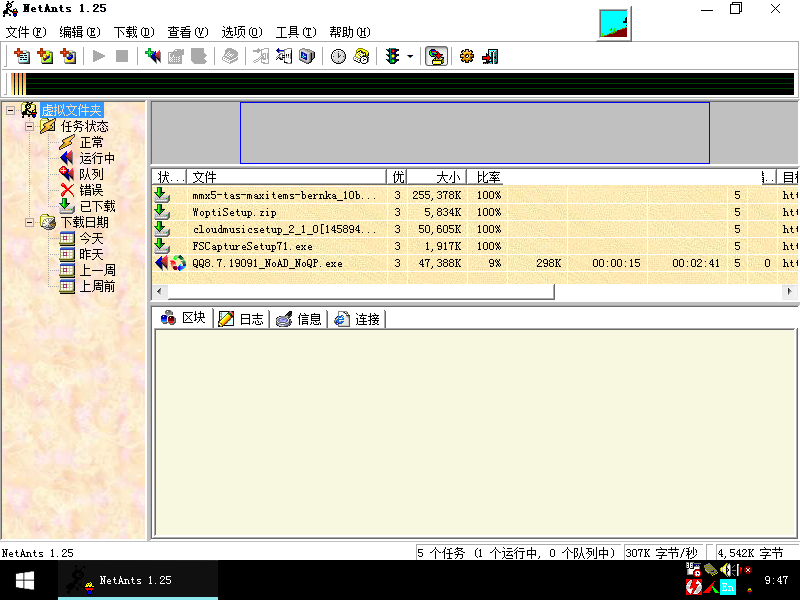Viewport: 800px width, 600px height.
Task: Collapse the 任务状态 tree branch
Action: coord(30,126)
